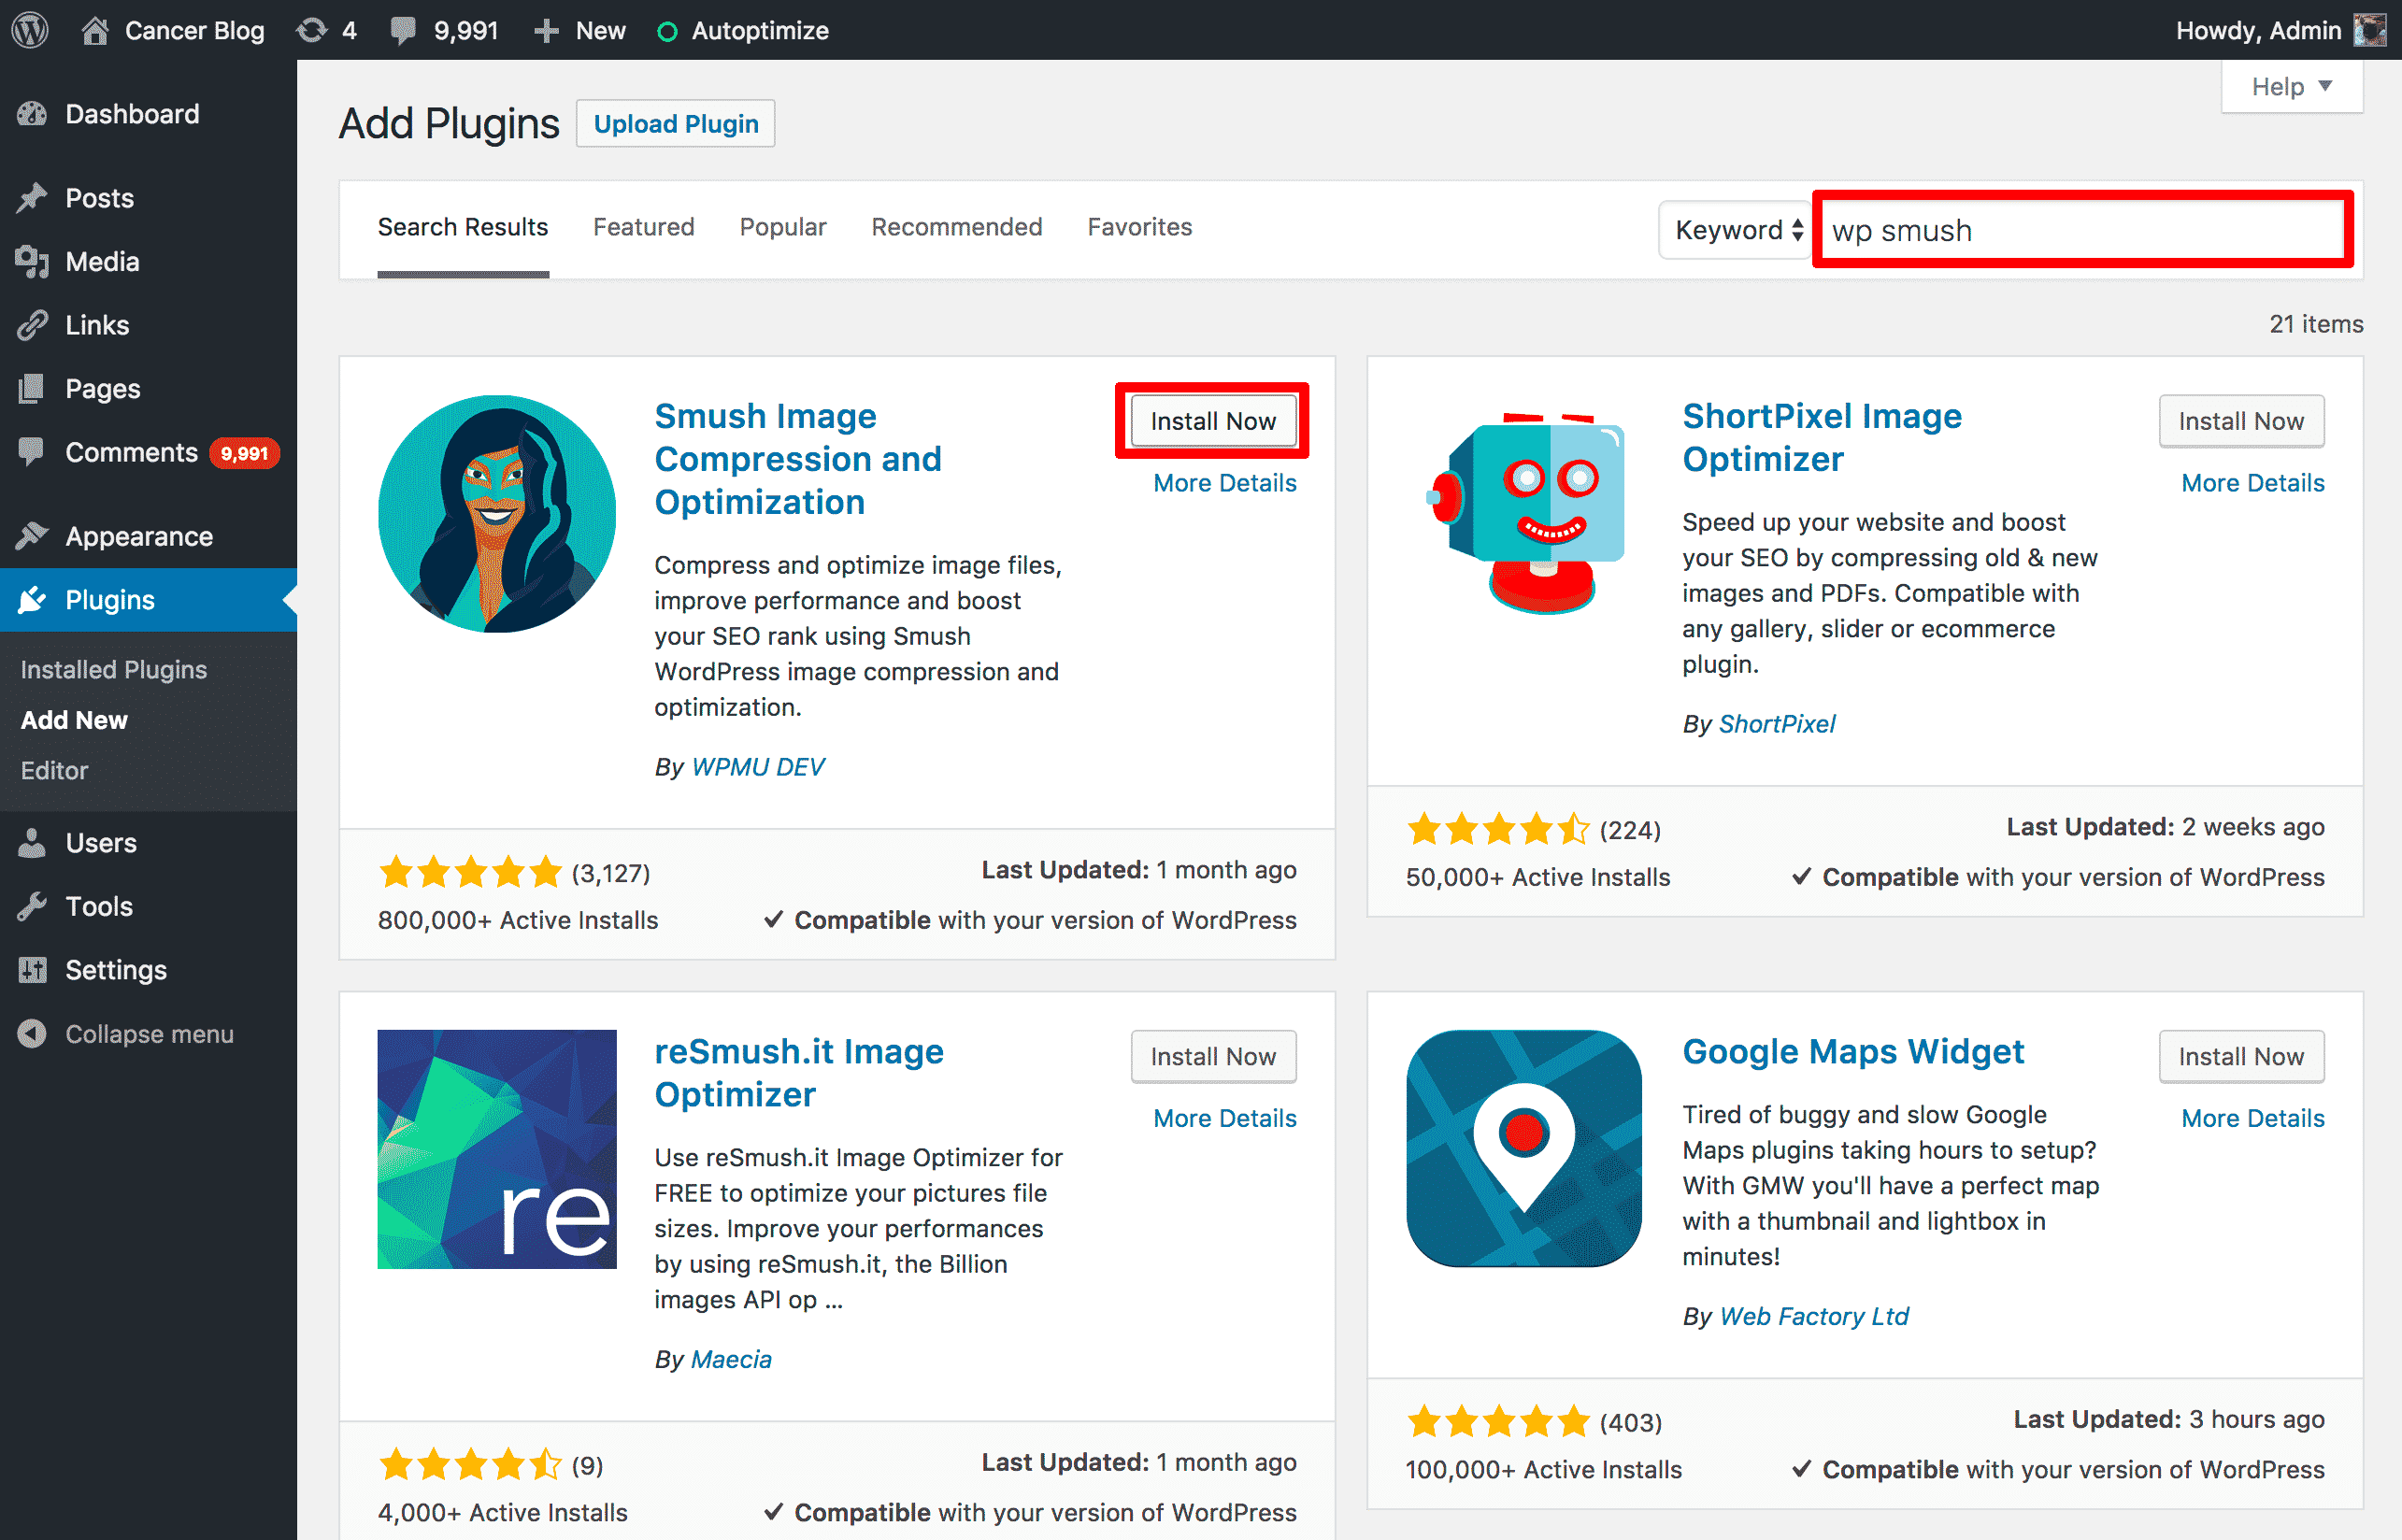Click the Settings sliders icon
The height and width of the screenshot is (1540, 2402).
(32, 970)
